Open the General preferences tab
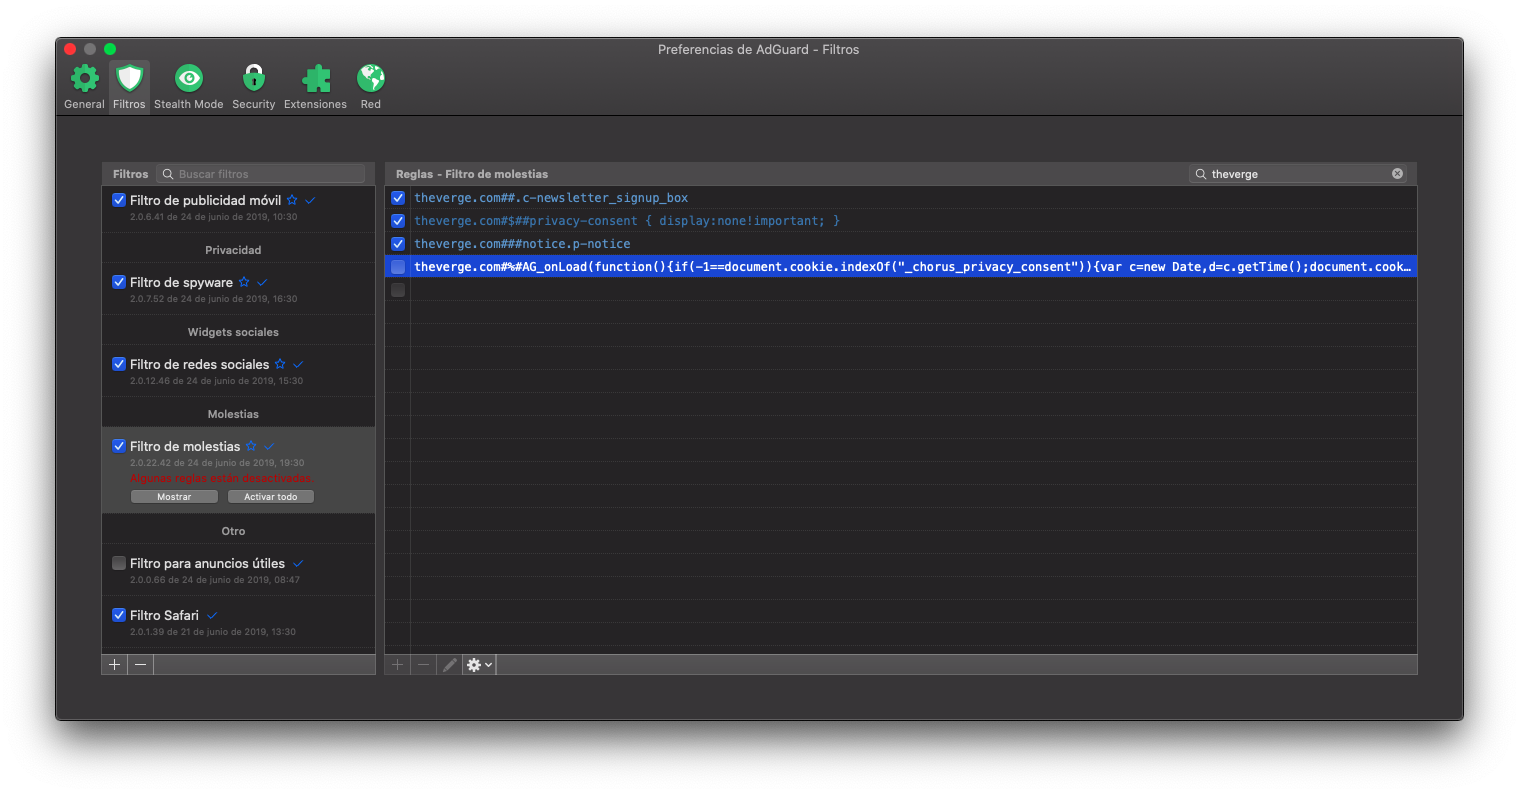Viewport: 1519px width, 794px height. tap(84, 87)
